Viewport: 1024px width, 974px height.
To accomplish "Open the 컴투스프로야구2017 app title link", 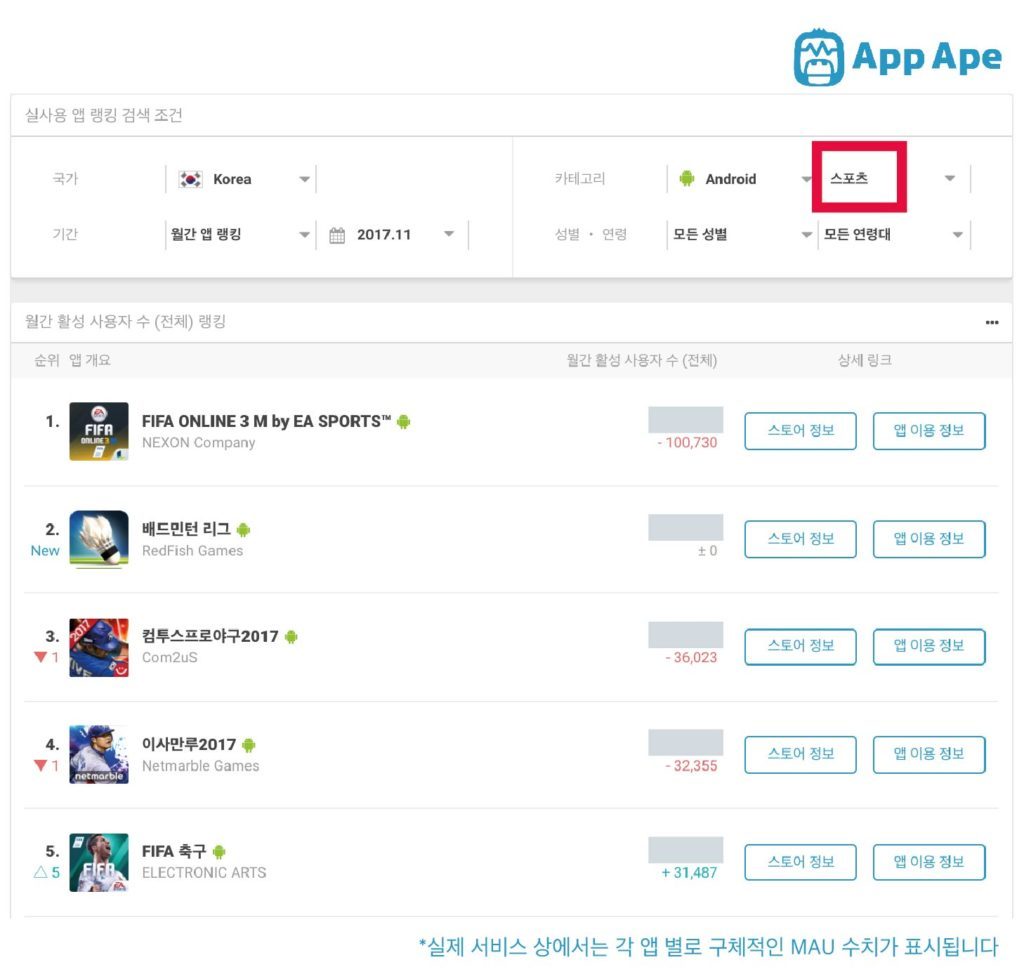I will pos(210,636).
